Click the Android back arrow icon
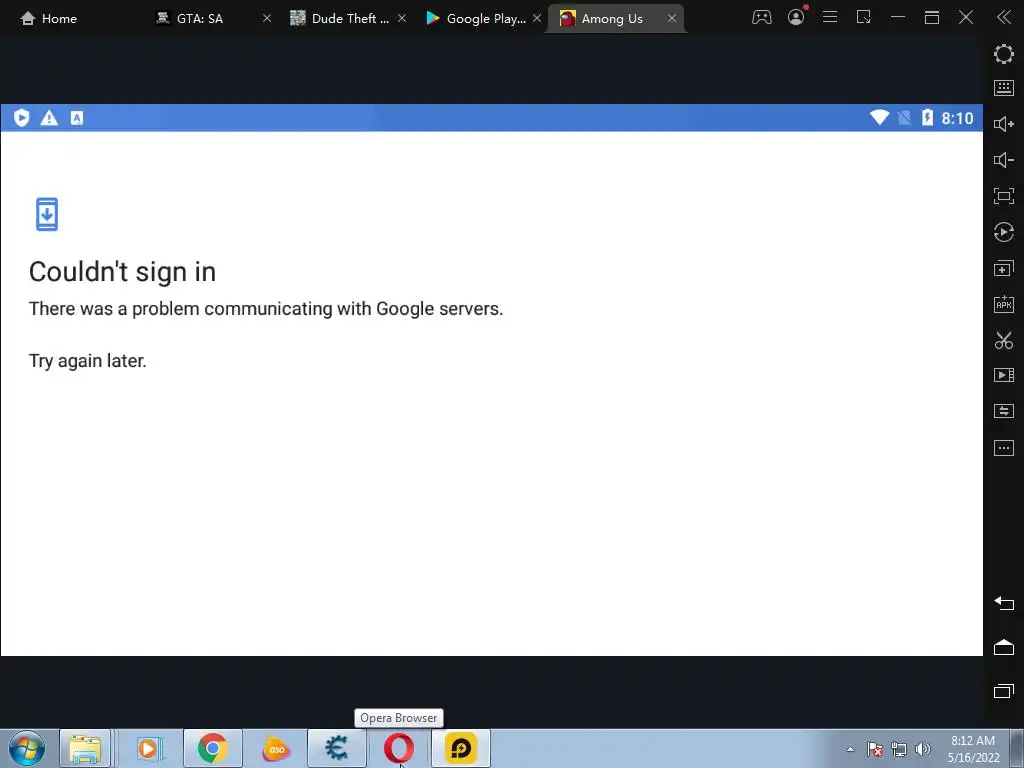 click(1003, 603)
